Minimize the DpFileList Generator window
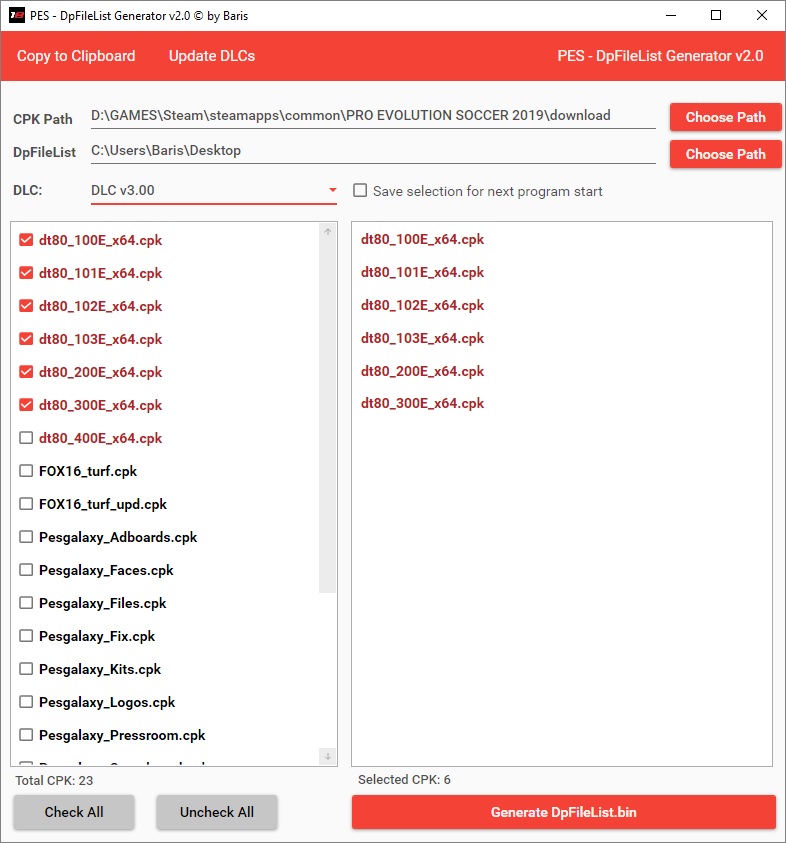Screen dimensions: 786x843 pyautogui.click(x=671, y=15)
